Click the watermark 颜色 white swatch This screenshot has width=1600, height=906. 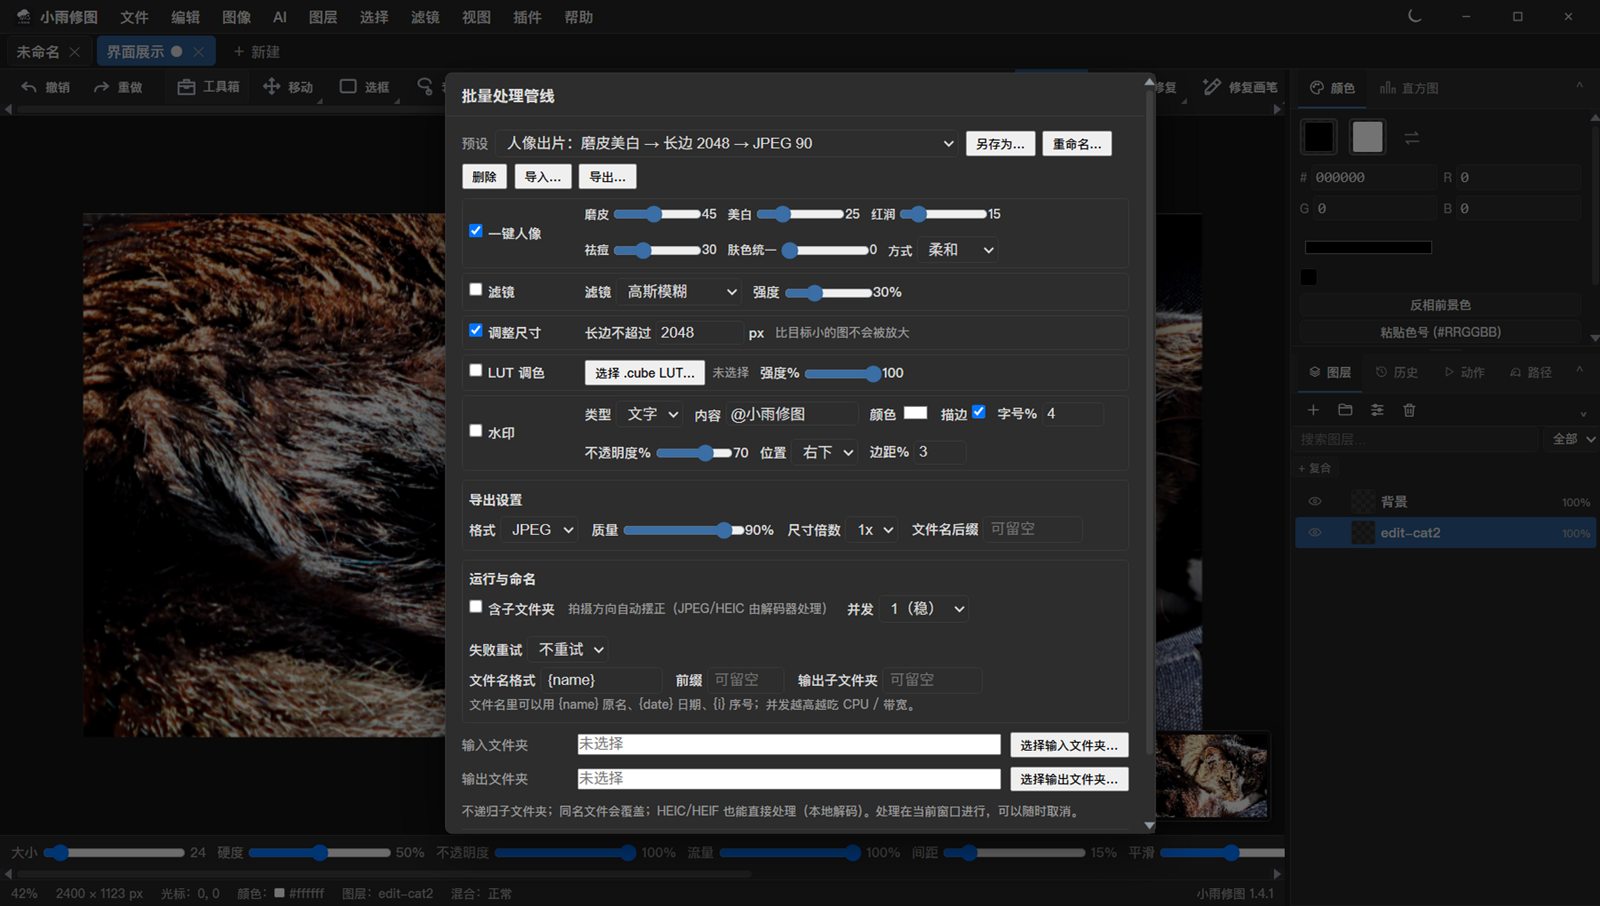pyautogui.click(x=915, y=413)
